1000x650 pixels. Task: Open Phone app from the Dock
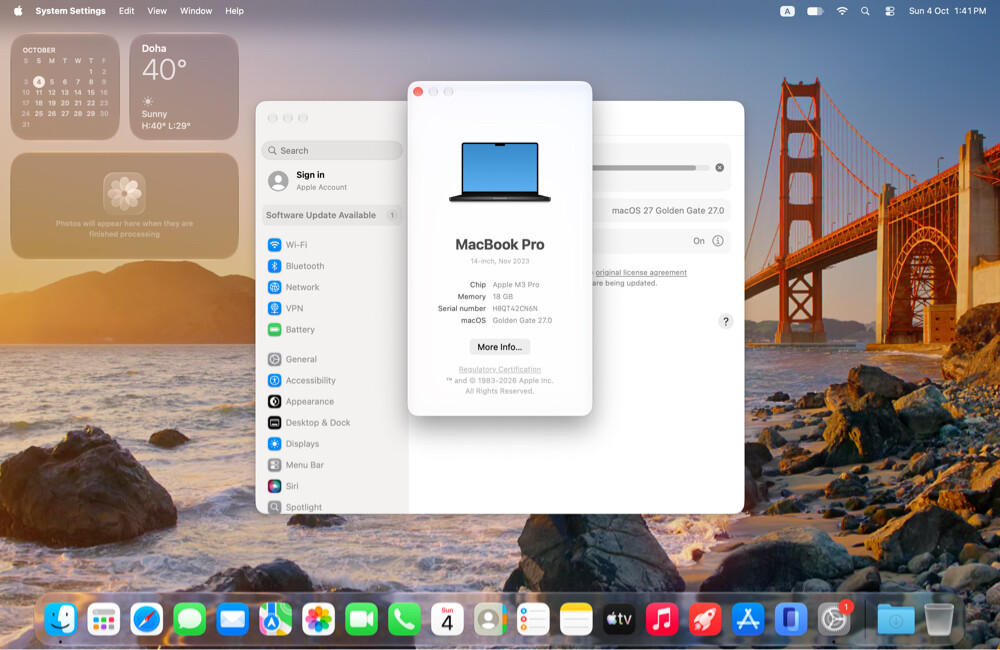[404, 619]
